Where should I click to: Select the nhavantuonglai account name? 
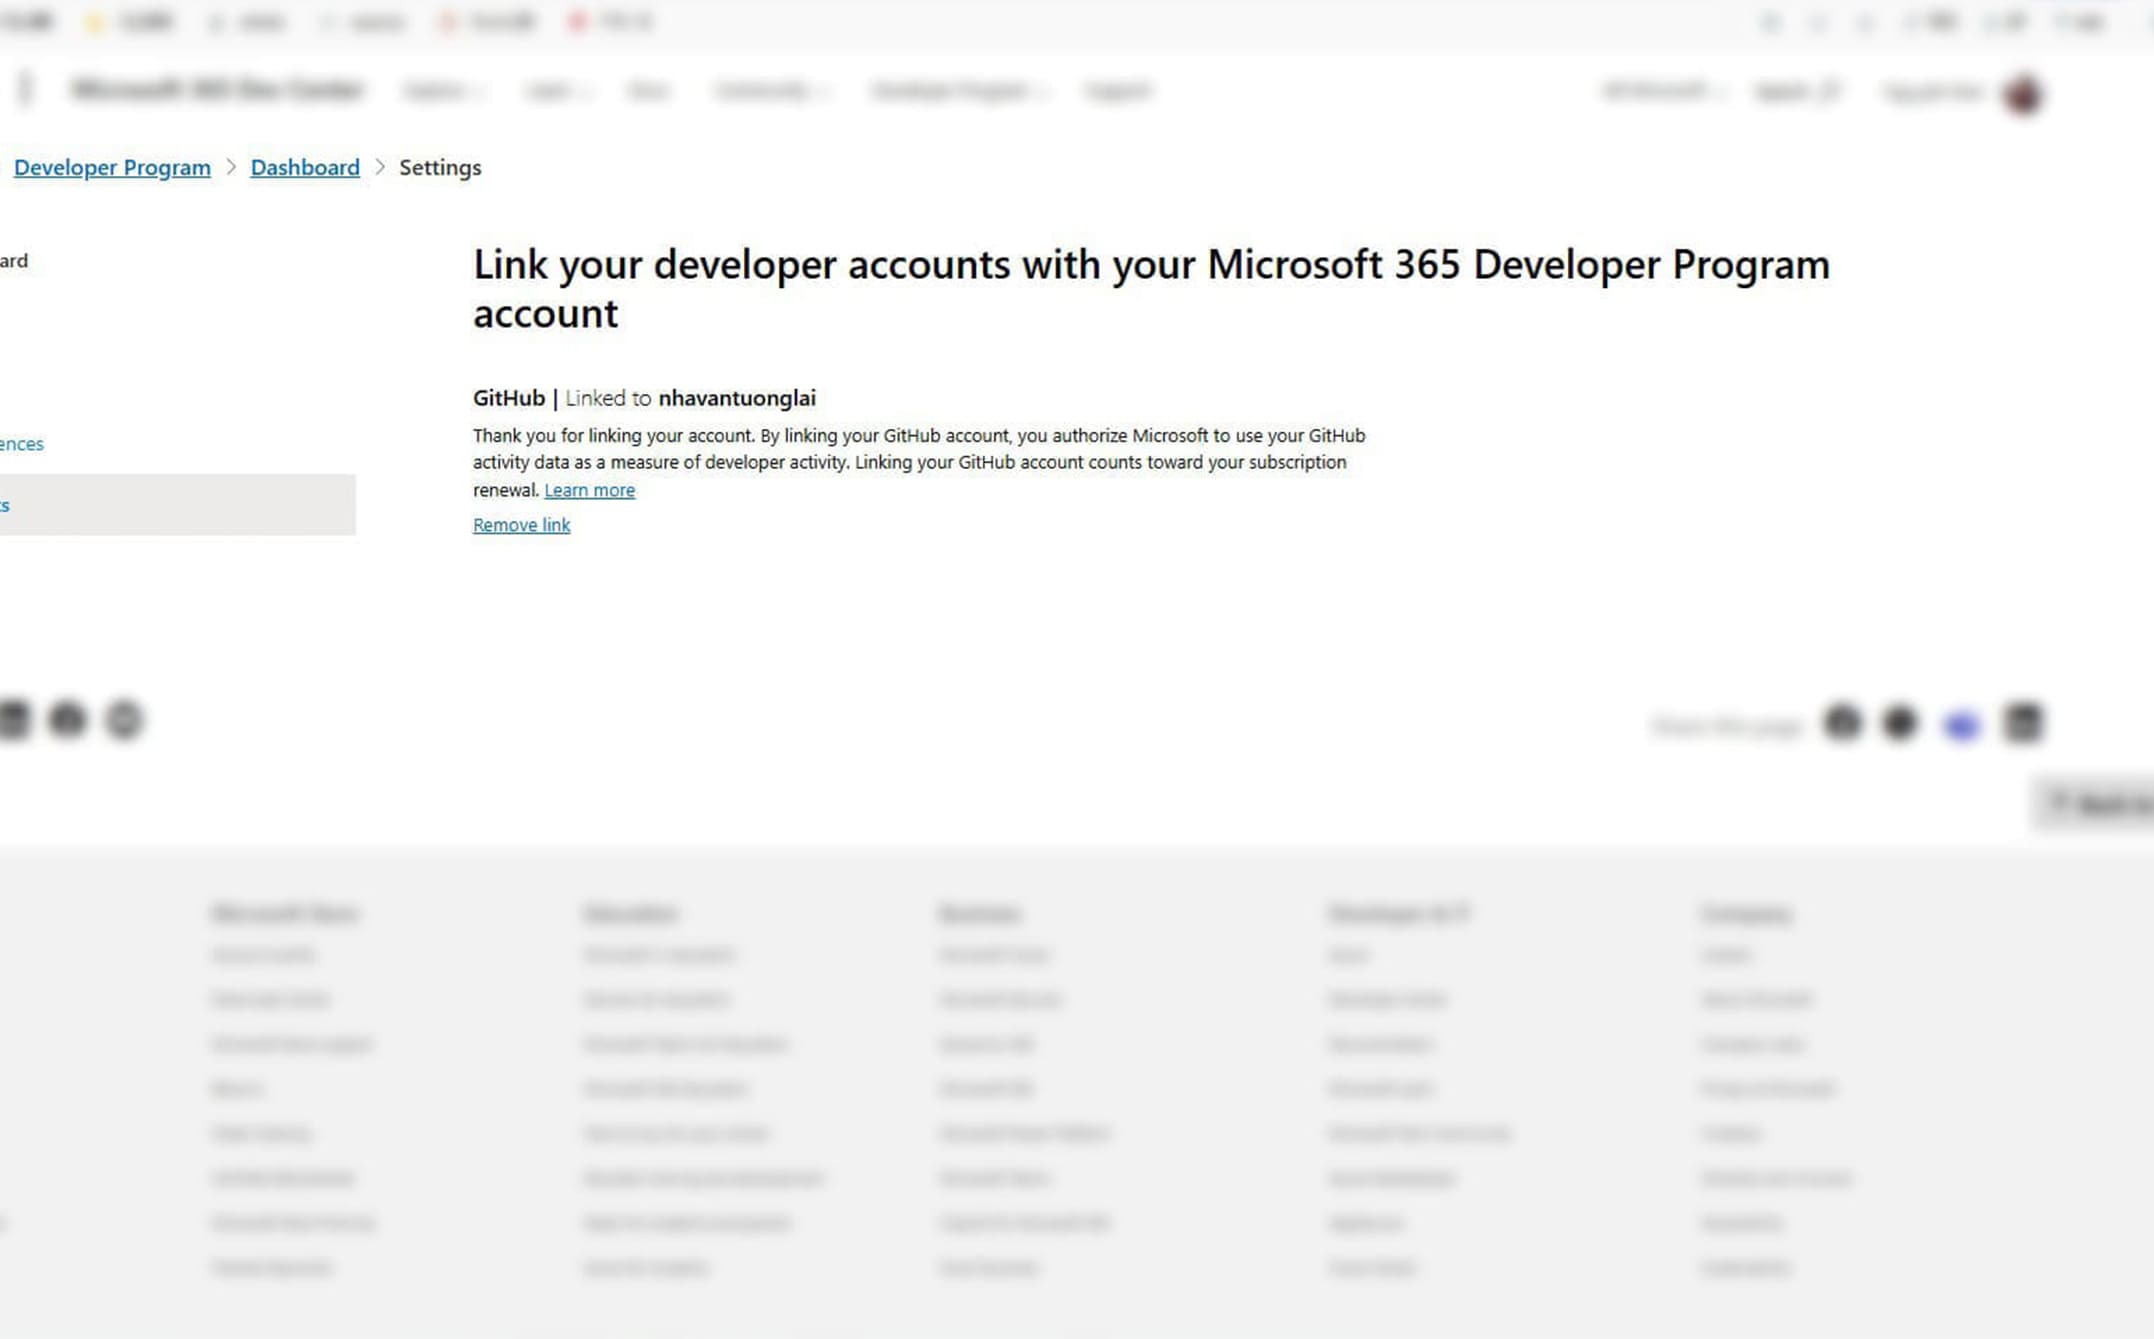[x=737, y=398]
